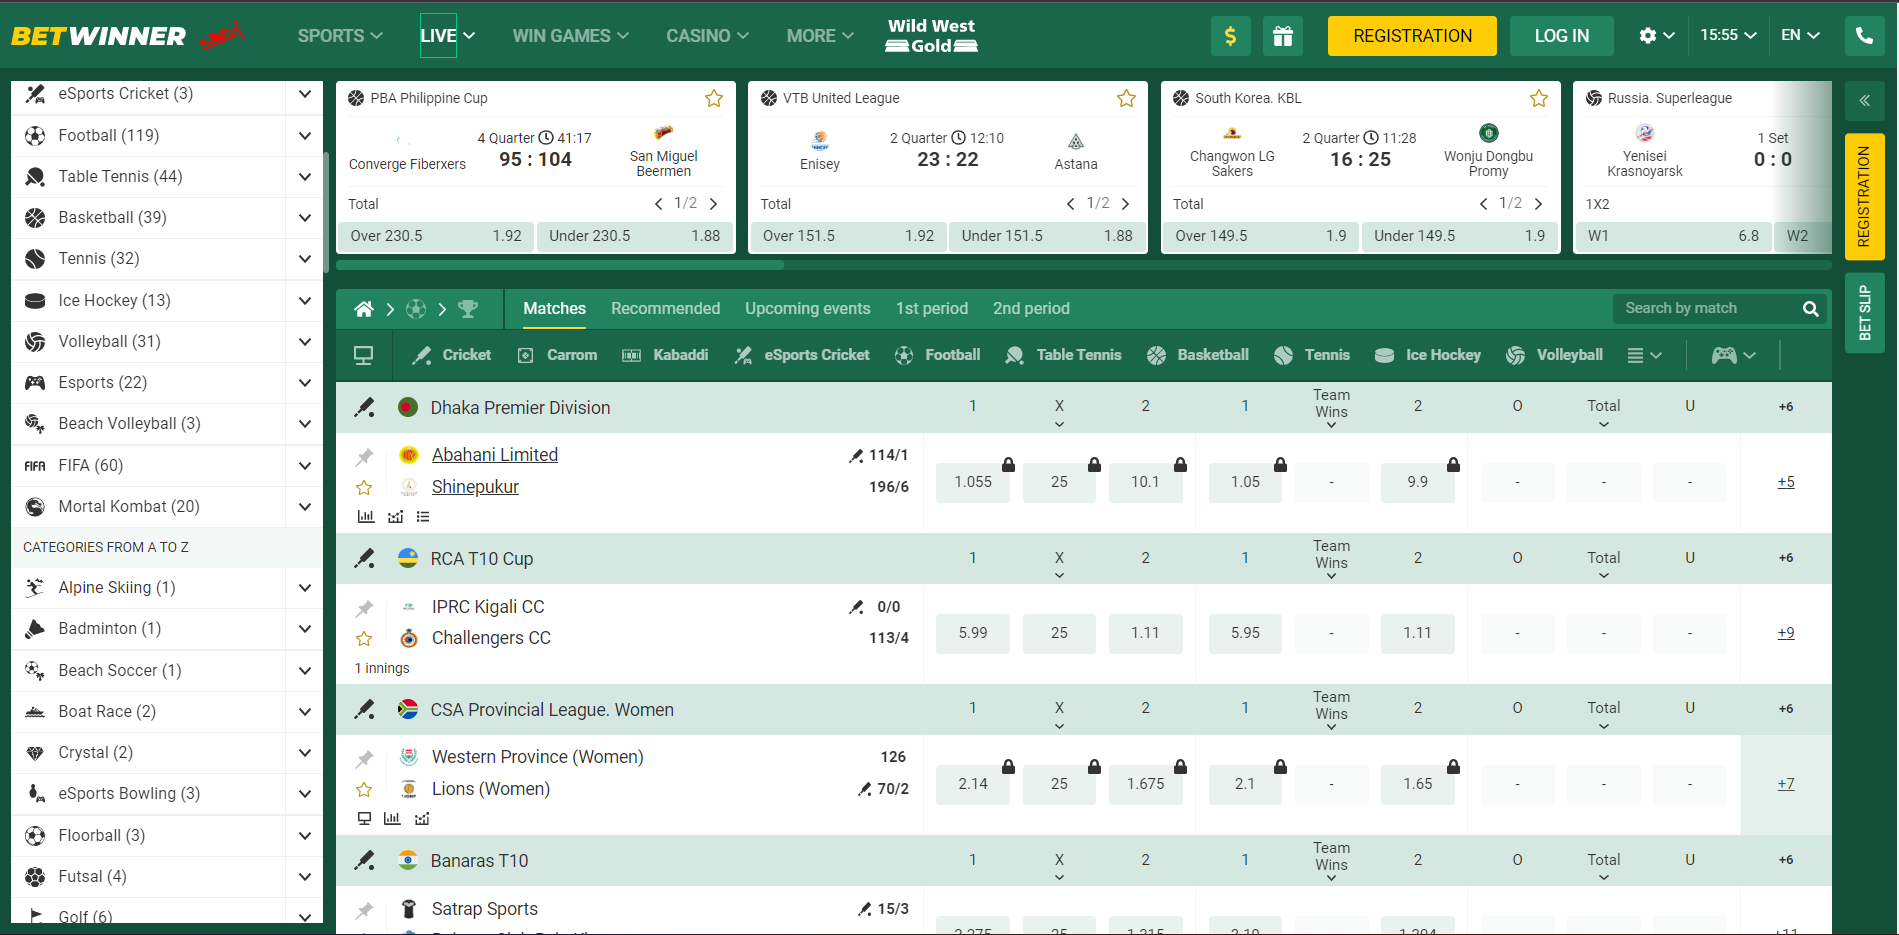Viewport: 1899px width, 935px height.
Task: Open the settings gear menu
Action: 1656,36
